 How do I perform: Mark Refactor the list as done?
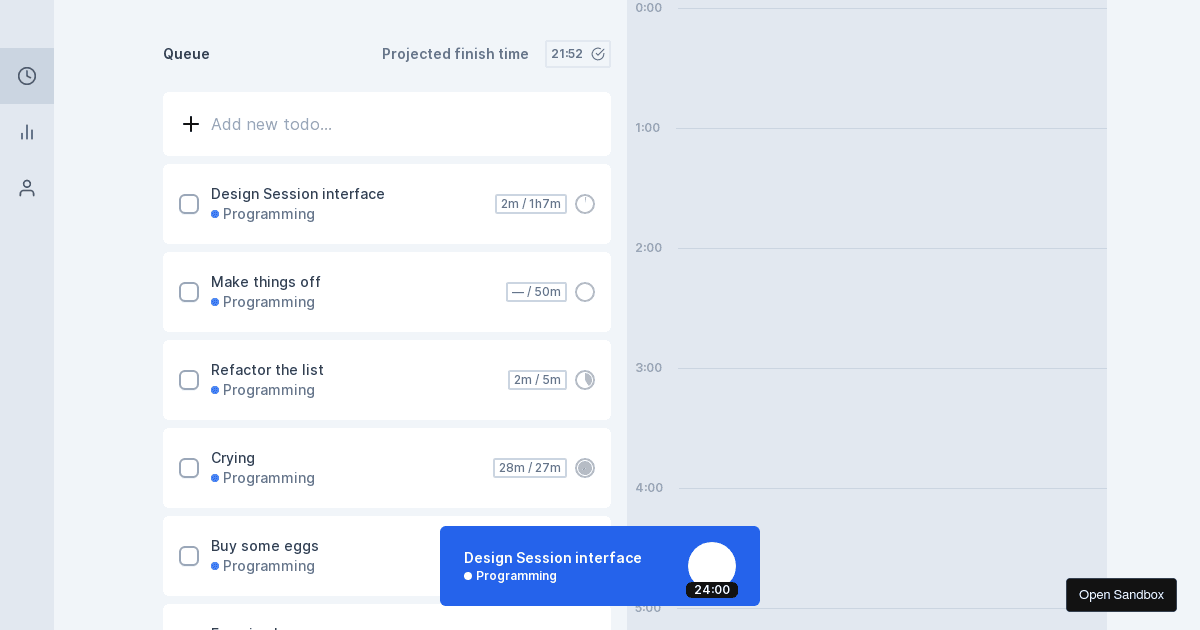tap(189, 380)
